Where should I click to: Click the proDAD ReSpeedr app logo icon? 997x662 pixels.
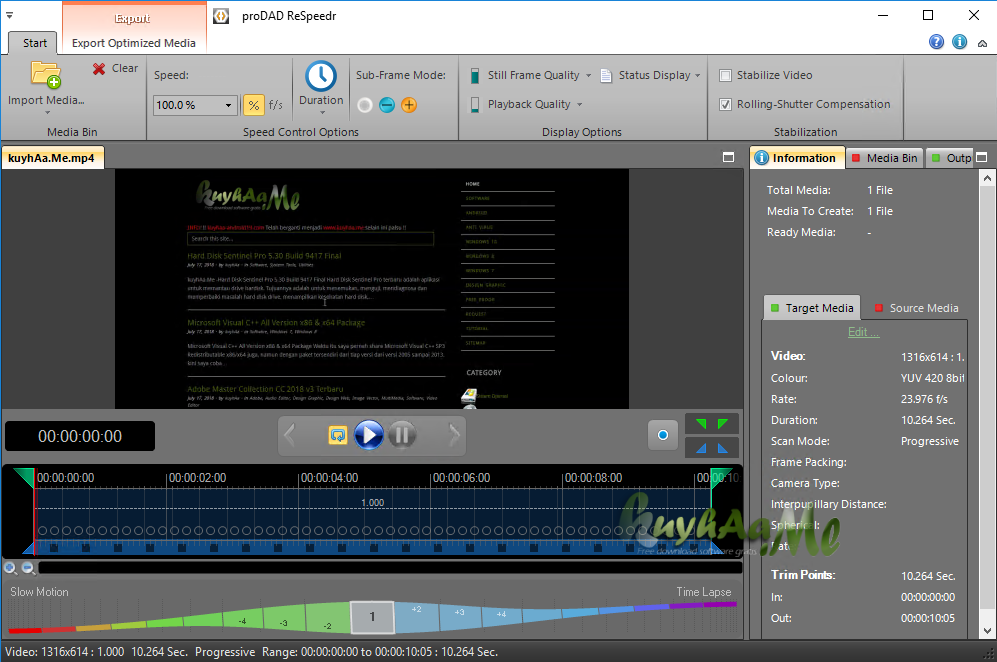[x=221, y=17]
